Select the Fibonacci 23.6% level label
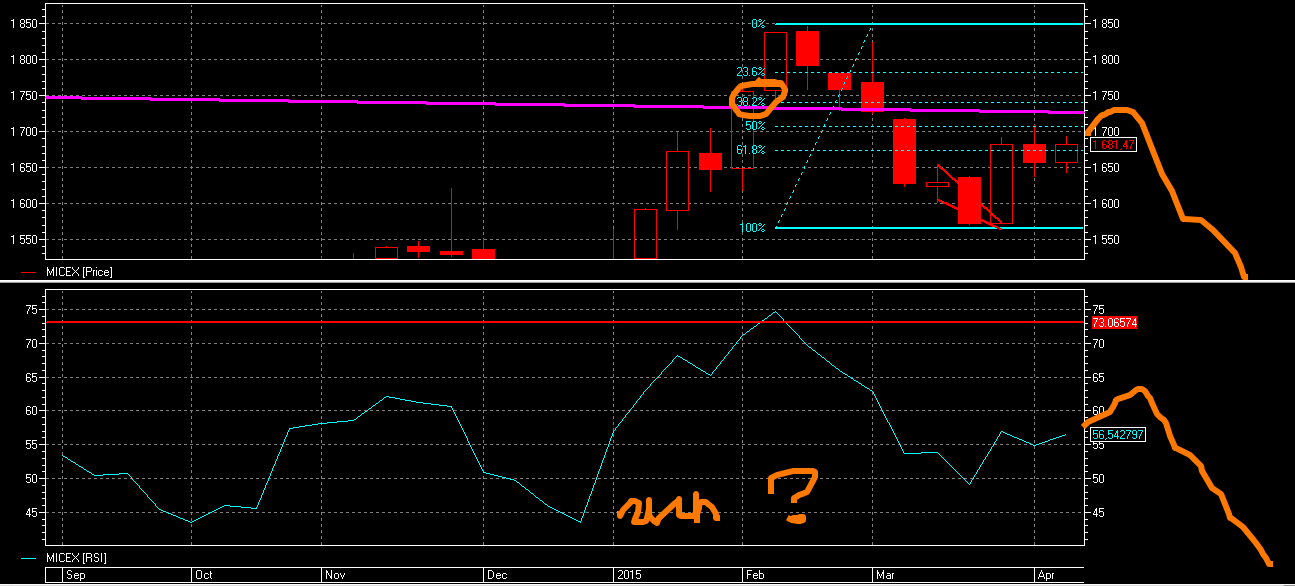1295x586 pixels. click(750, 72)
